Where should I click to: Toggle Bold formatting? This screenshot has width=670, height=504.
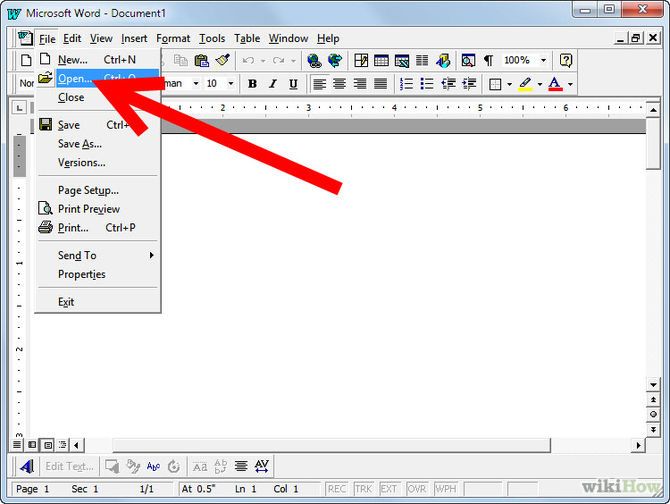(252, 84)
